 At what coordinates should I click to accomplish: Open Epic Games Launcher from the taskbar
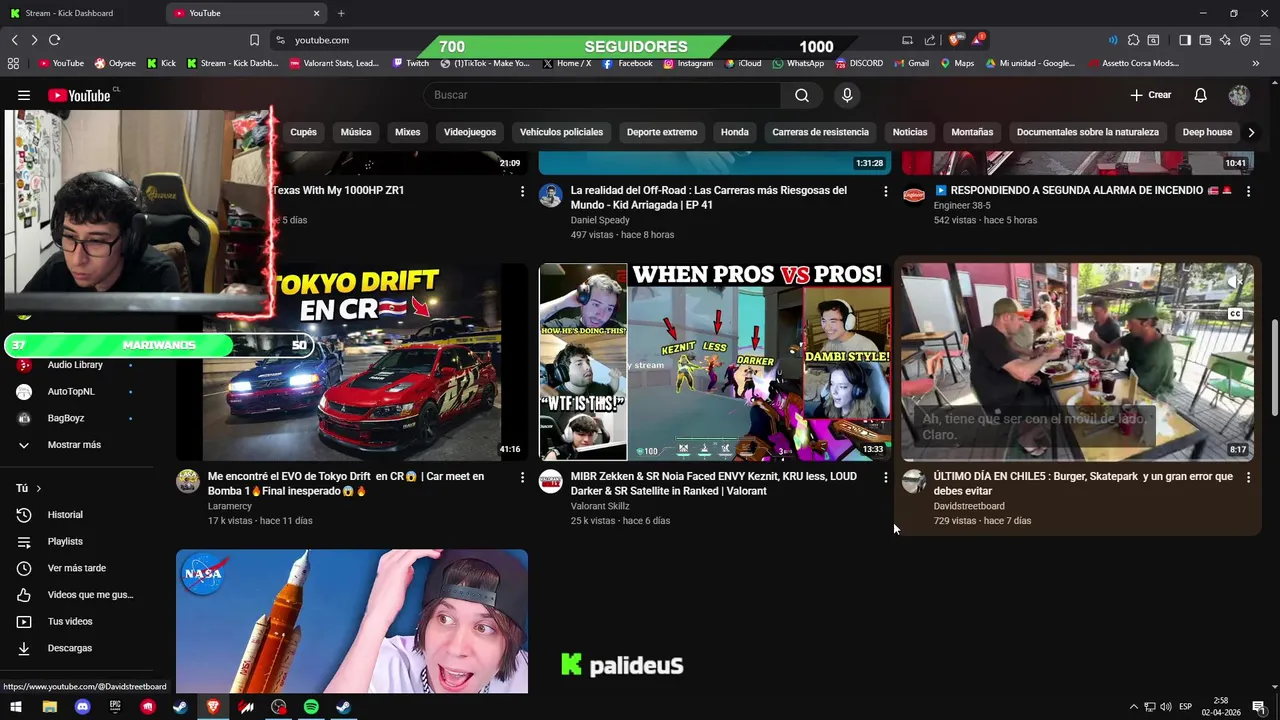[x=115, y=707]
